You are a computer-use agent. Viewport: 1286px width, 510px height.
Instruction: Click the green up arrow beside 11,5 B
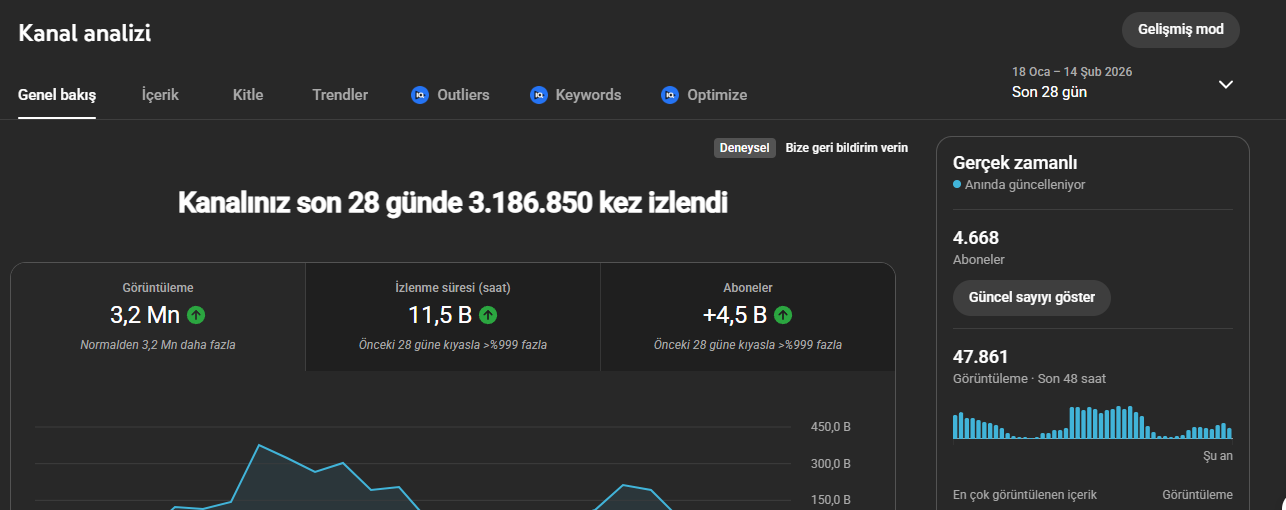click(x=487, y=315)
